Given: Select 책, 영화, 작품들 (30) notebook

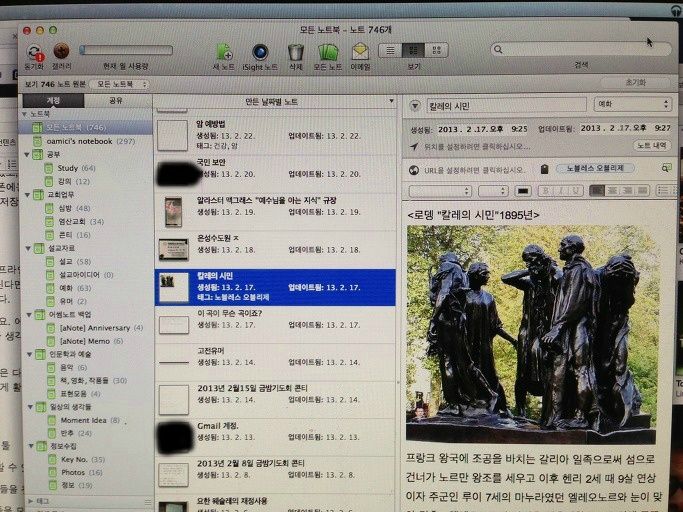Looking at the screenshot, I should [x=86, y=380].
